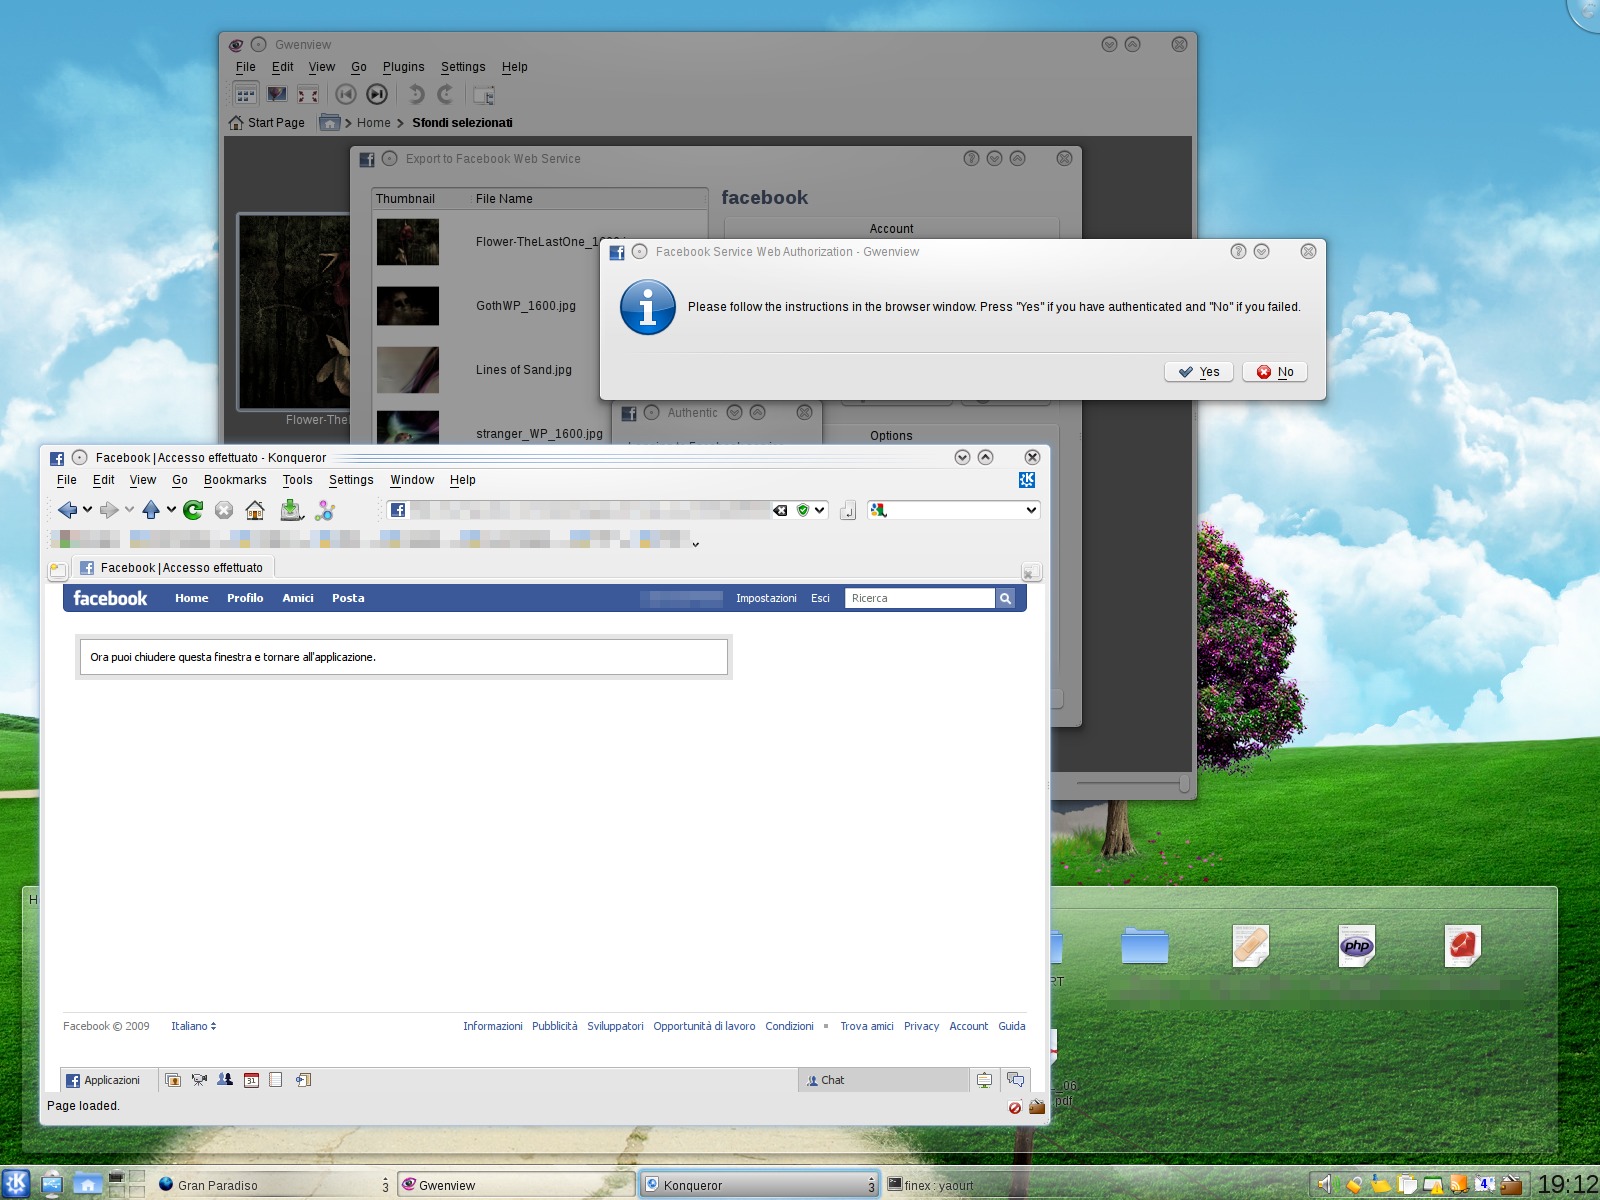Click the blocked popup icon in Konqueror status bar
Viewport: 1600px width, 1200px height.
pos(1015,1107)
